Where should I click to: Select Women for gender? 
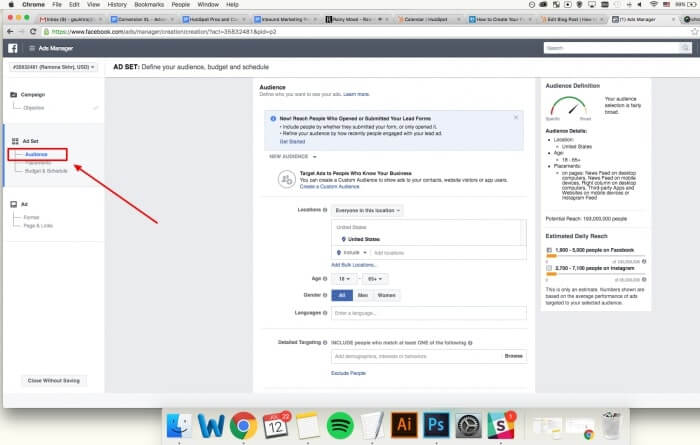point(386,295)
